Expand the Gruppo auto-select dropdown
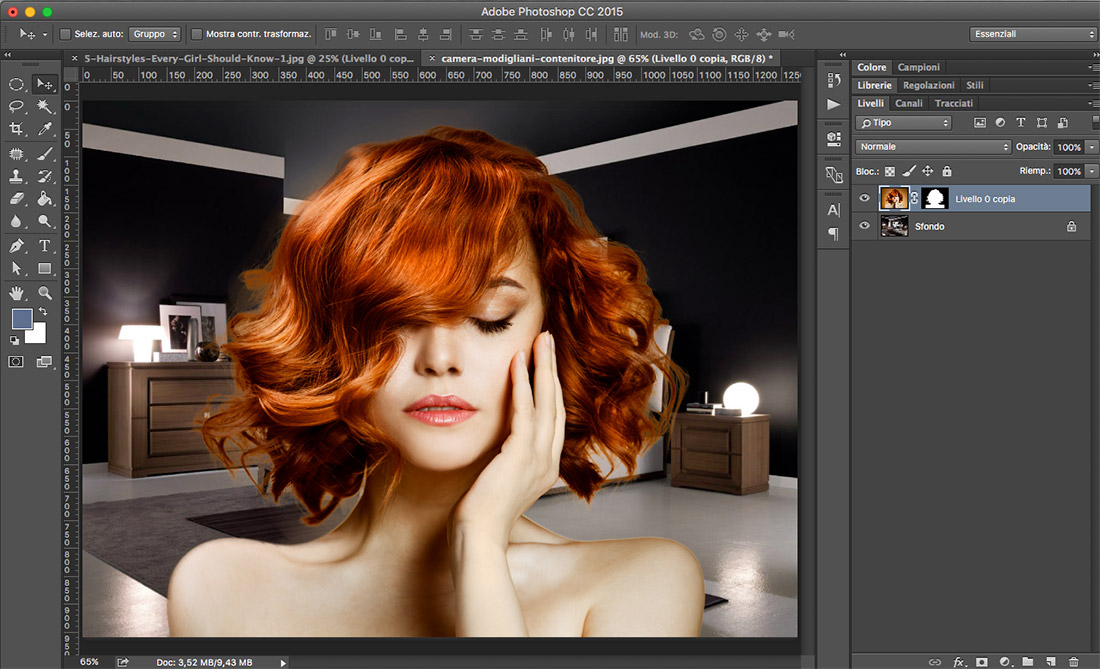Image resolution: width=1100 pixels, height=669 pixels. [x=155, y=34]
